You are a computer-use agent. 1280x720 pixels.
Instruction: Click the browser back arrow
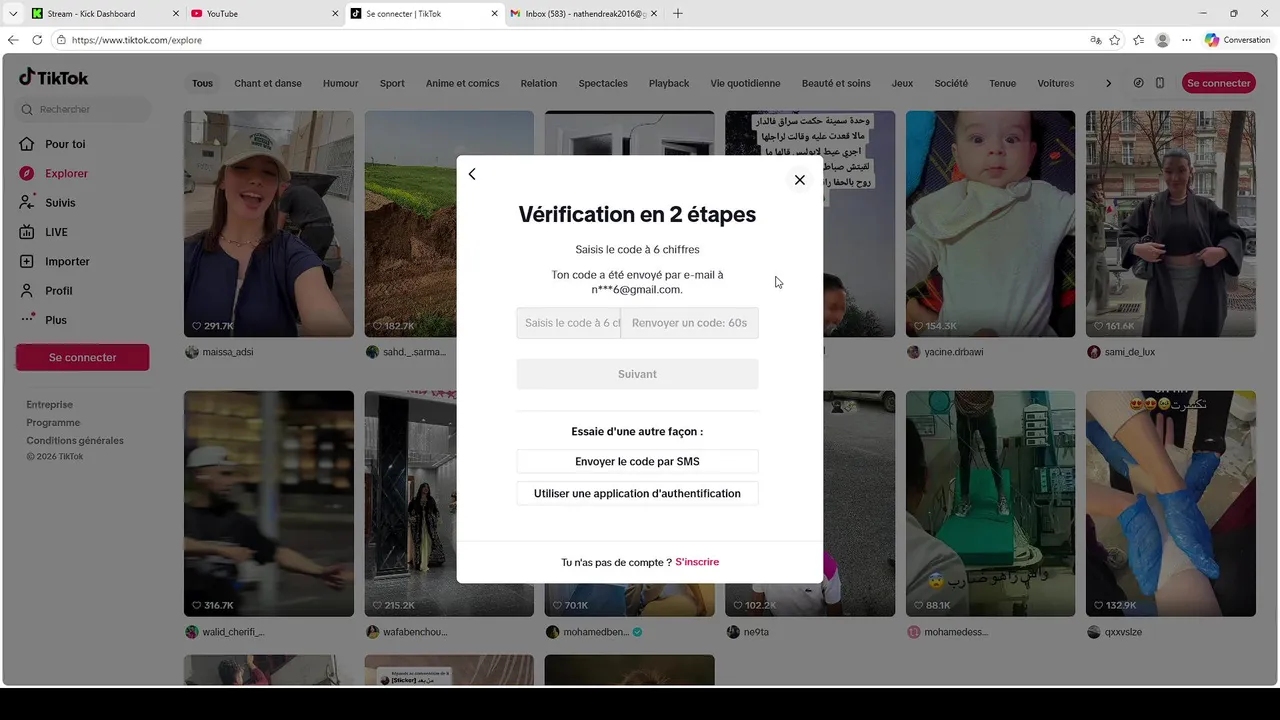tap(13, 40)
